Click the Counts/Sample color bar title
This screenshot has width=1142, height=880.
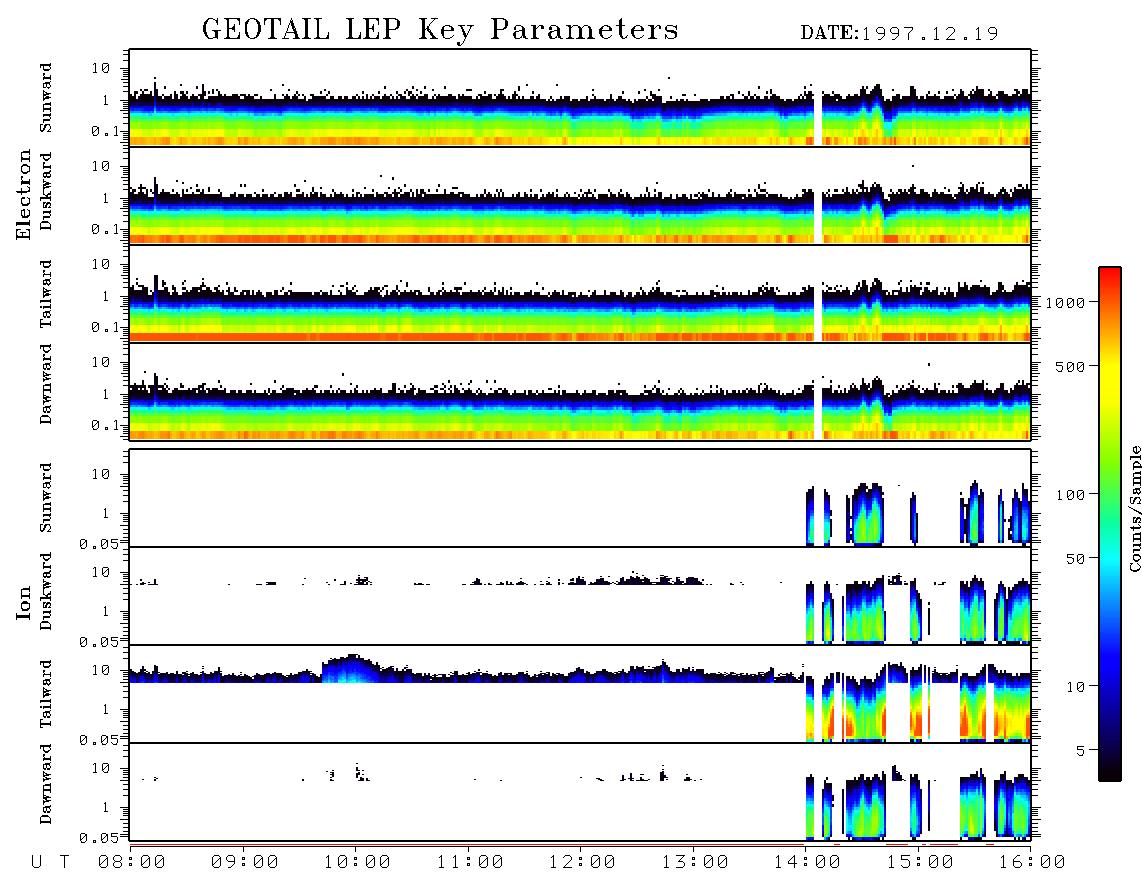1134,508
